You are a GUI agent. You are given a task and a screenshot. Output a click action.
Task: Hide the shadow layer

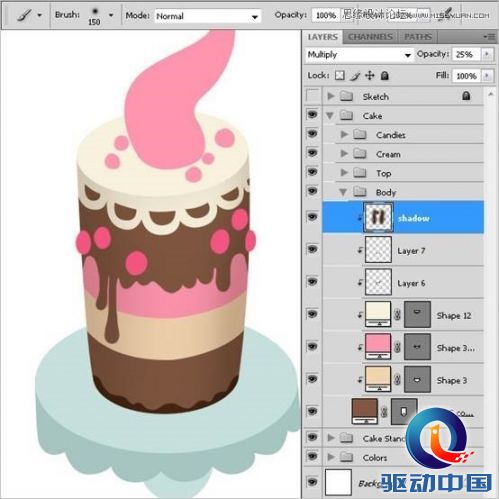point(312,217)
